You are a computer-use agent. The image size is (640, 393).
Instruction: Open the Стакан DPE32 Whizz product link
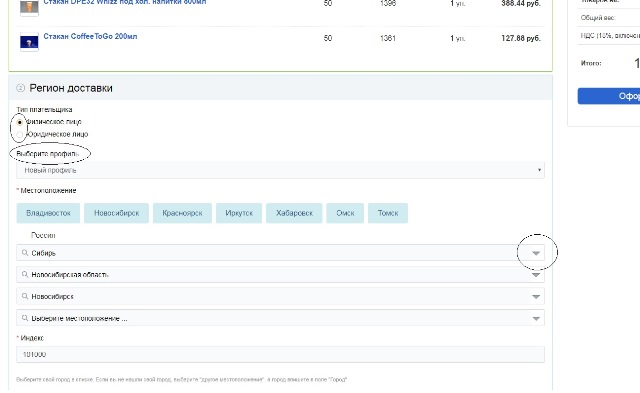tap(124, 2)
